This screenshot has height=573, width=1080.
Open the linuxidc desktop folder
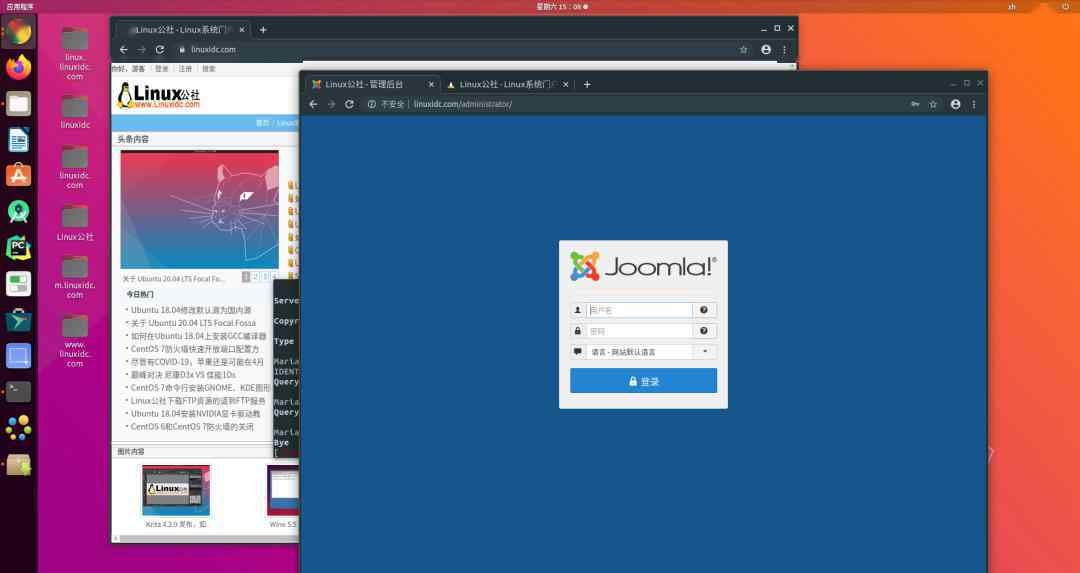(x=75, y=112)
